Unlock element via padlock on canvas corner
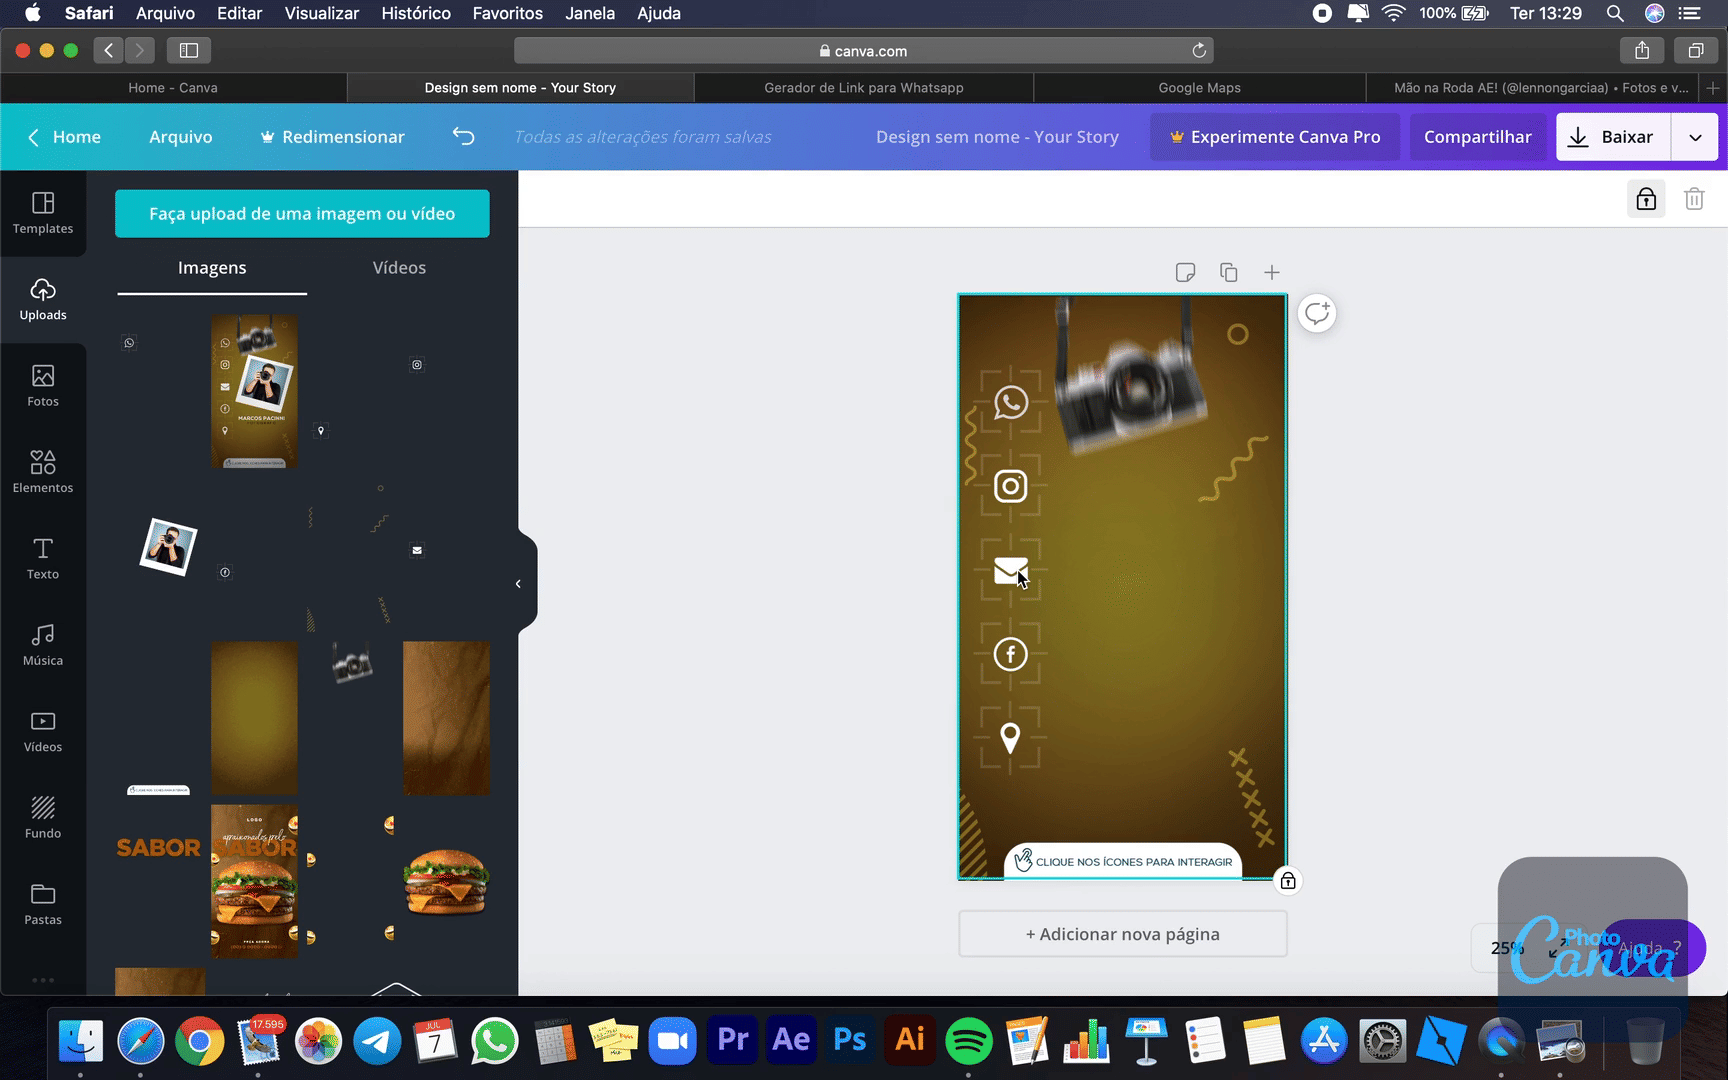The height and width of the screenshot is (1080, 1728). point(1288,881)
